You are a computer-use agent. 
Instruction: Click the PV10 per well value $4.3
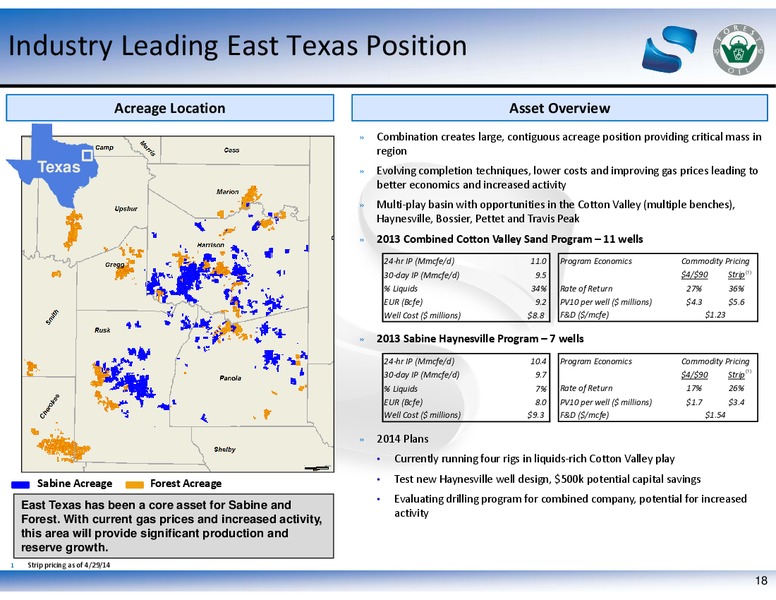click(694, 302)
